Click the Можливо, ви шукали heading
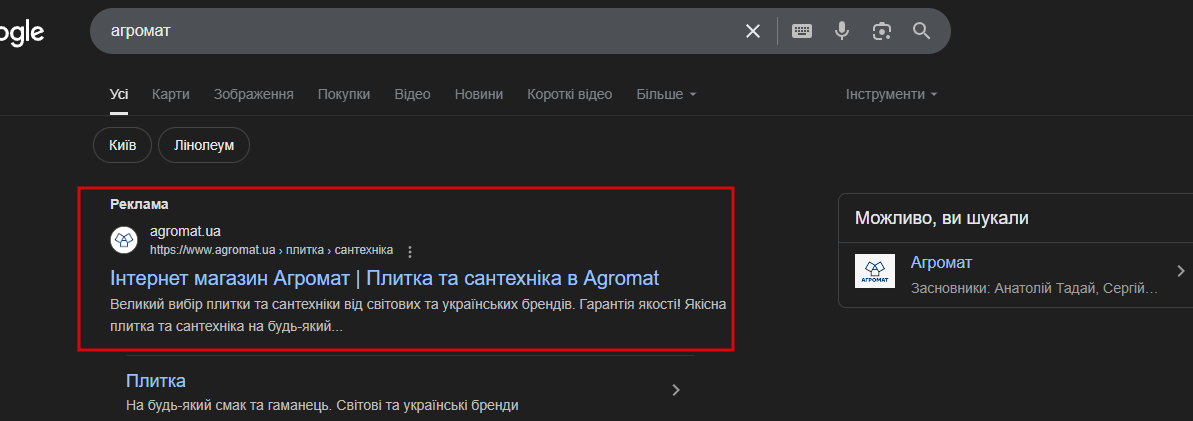 pyautogui.click(x=941, y=218)
